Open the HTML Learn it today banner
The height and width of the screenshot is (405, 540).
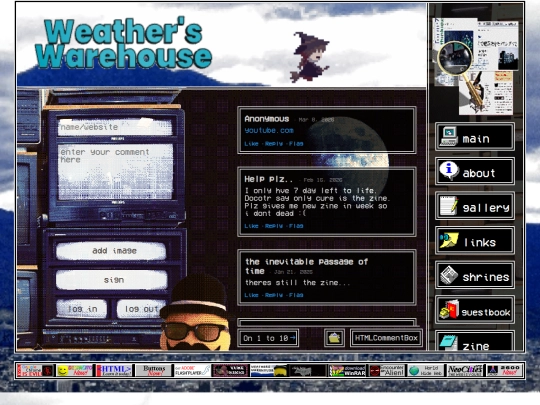(114, 371)
